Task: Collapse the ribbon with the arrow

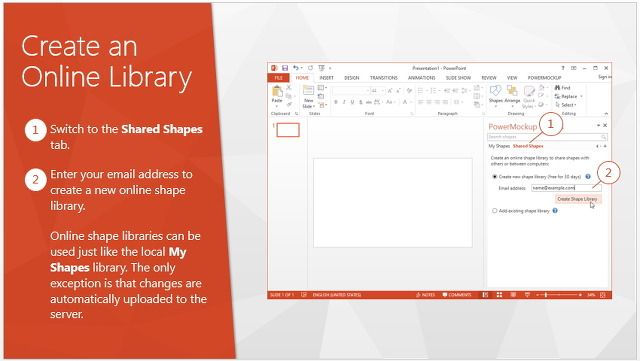Action: (606, 114)
